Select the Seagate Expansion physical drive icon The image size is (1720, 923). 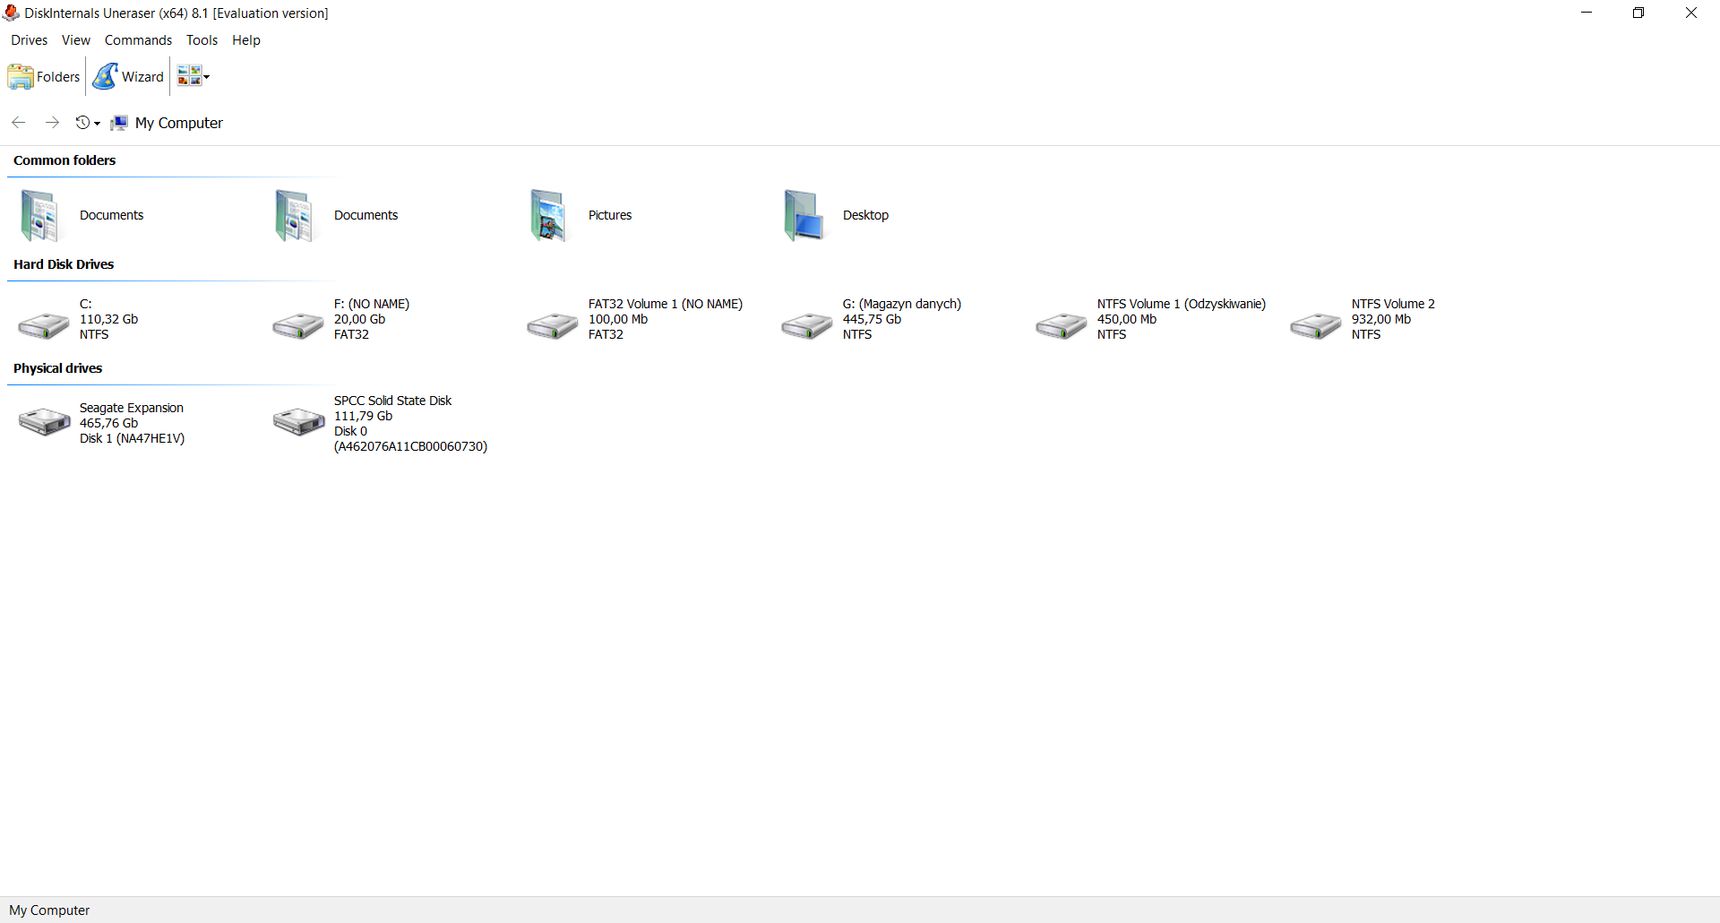pos(44,421)
